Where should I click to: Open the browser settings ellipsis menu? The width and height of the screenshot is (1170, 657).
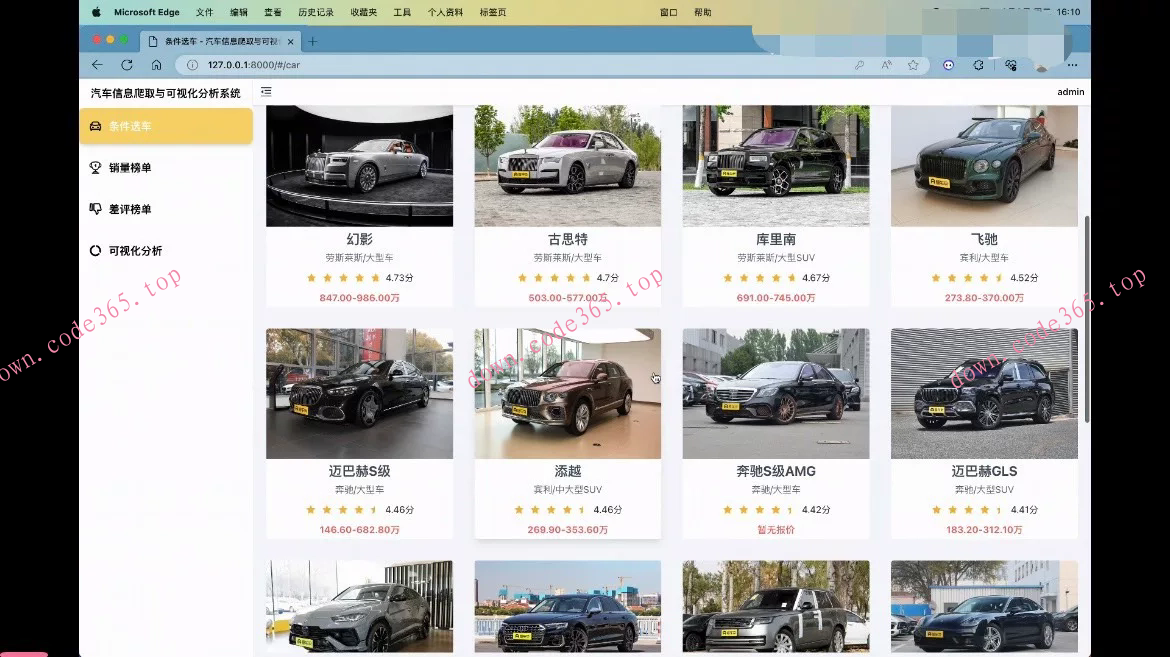click(x=1072, y=65)
